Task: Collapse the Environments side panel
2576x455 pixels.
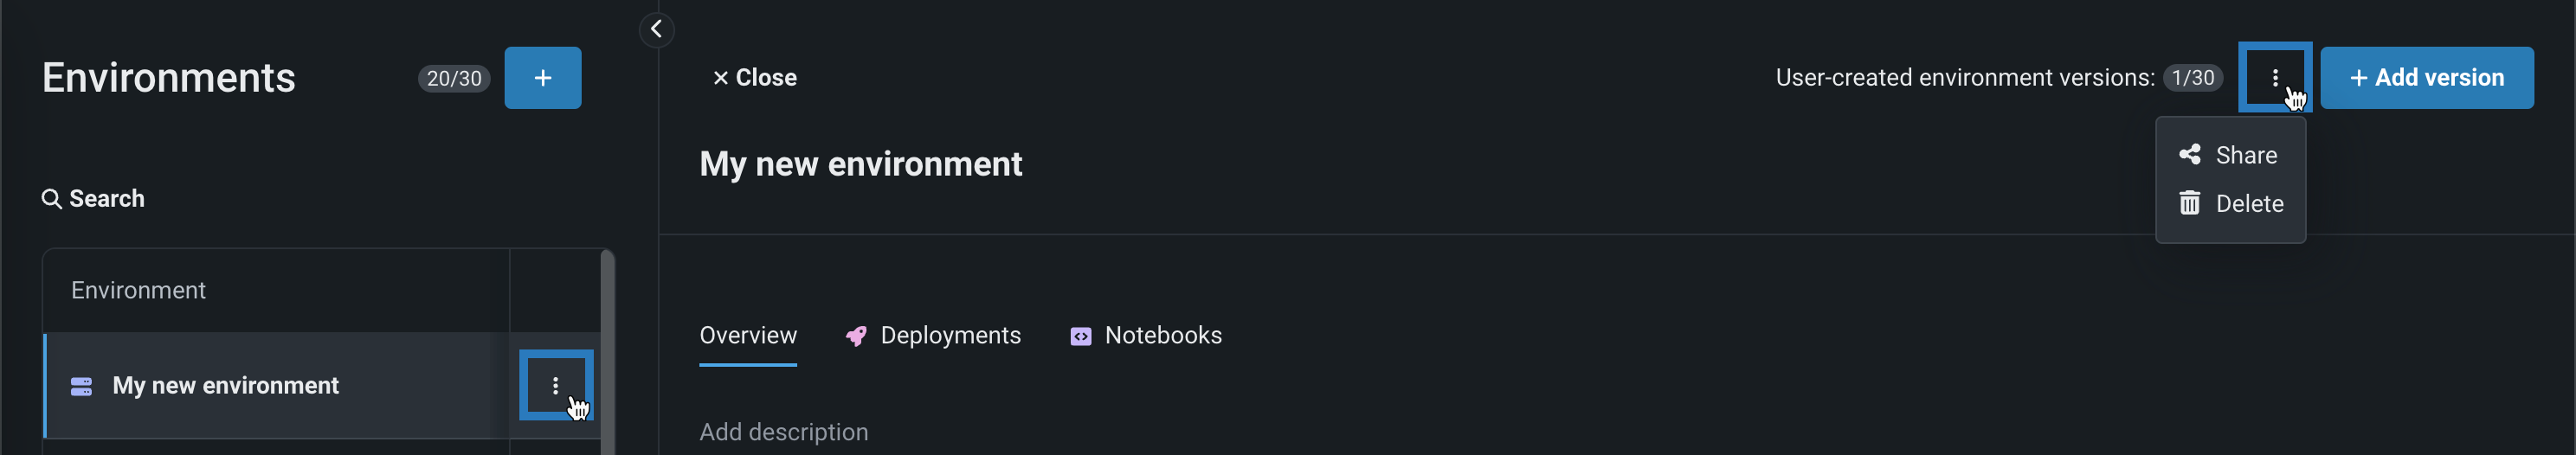Action: coord(656,29)
